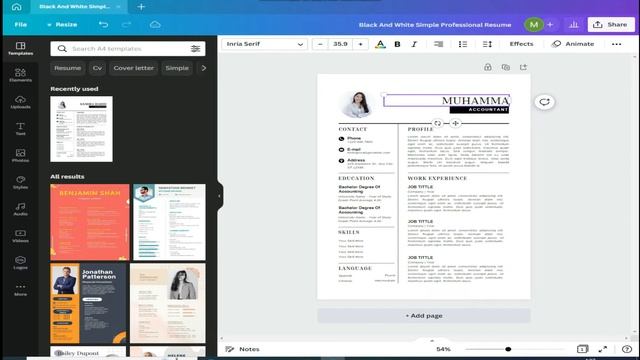Screen dimensions: 640x360
Task: Add a new page with the icon above canvas
Action: click(523, 67)
